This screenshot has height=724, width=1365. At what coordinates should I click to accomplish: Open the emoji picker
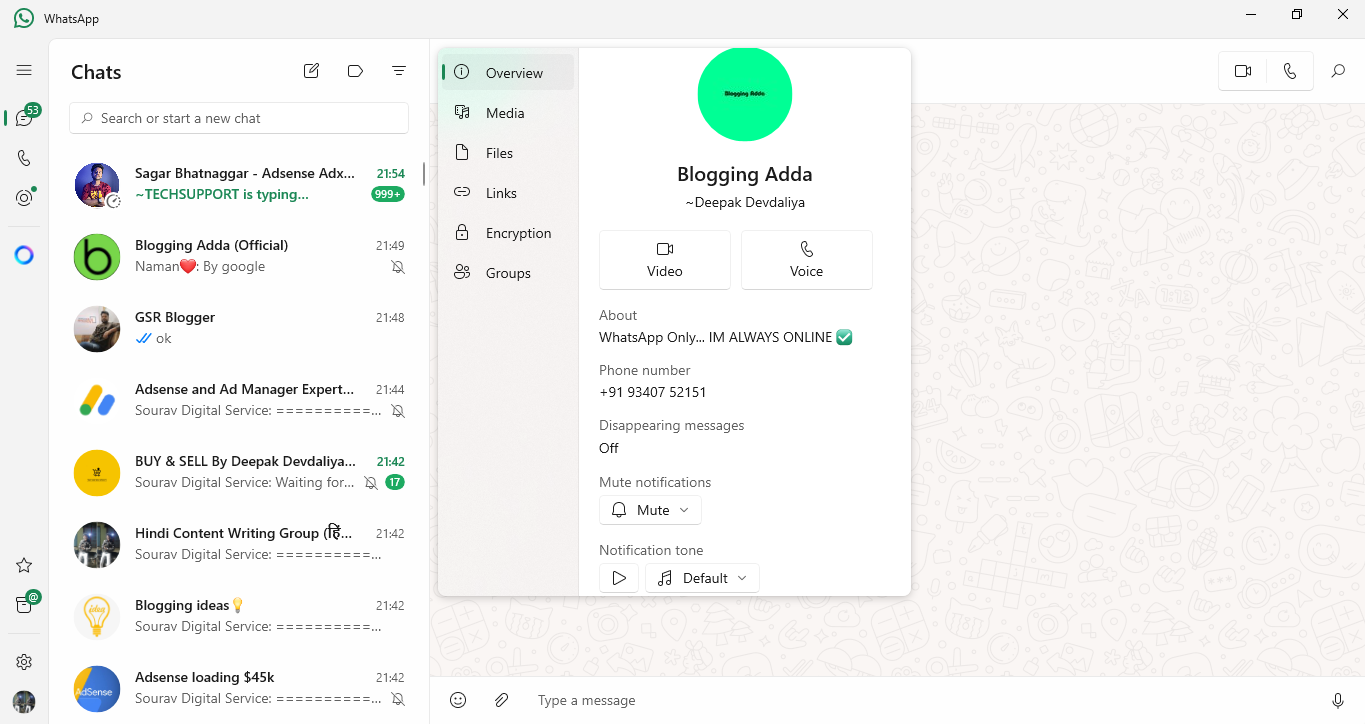[x=458, y=700]
